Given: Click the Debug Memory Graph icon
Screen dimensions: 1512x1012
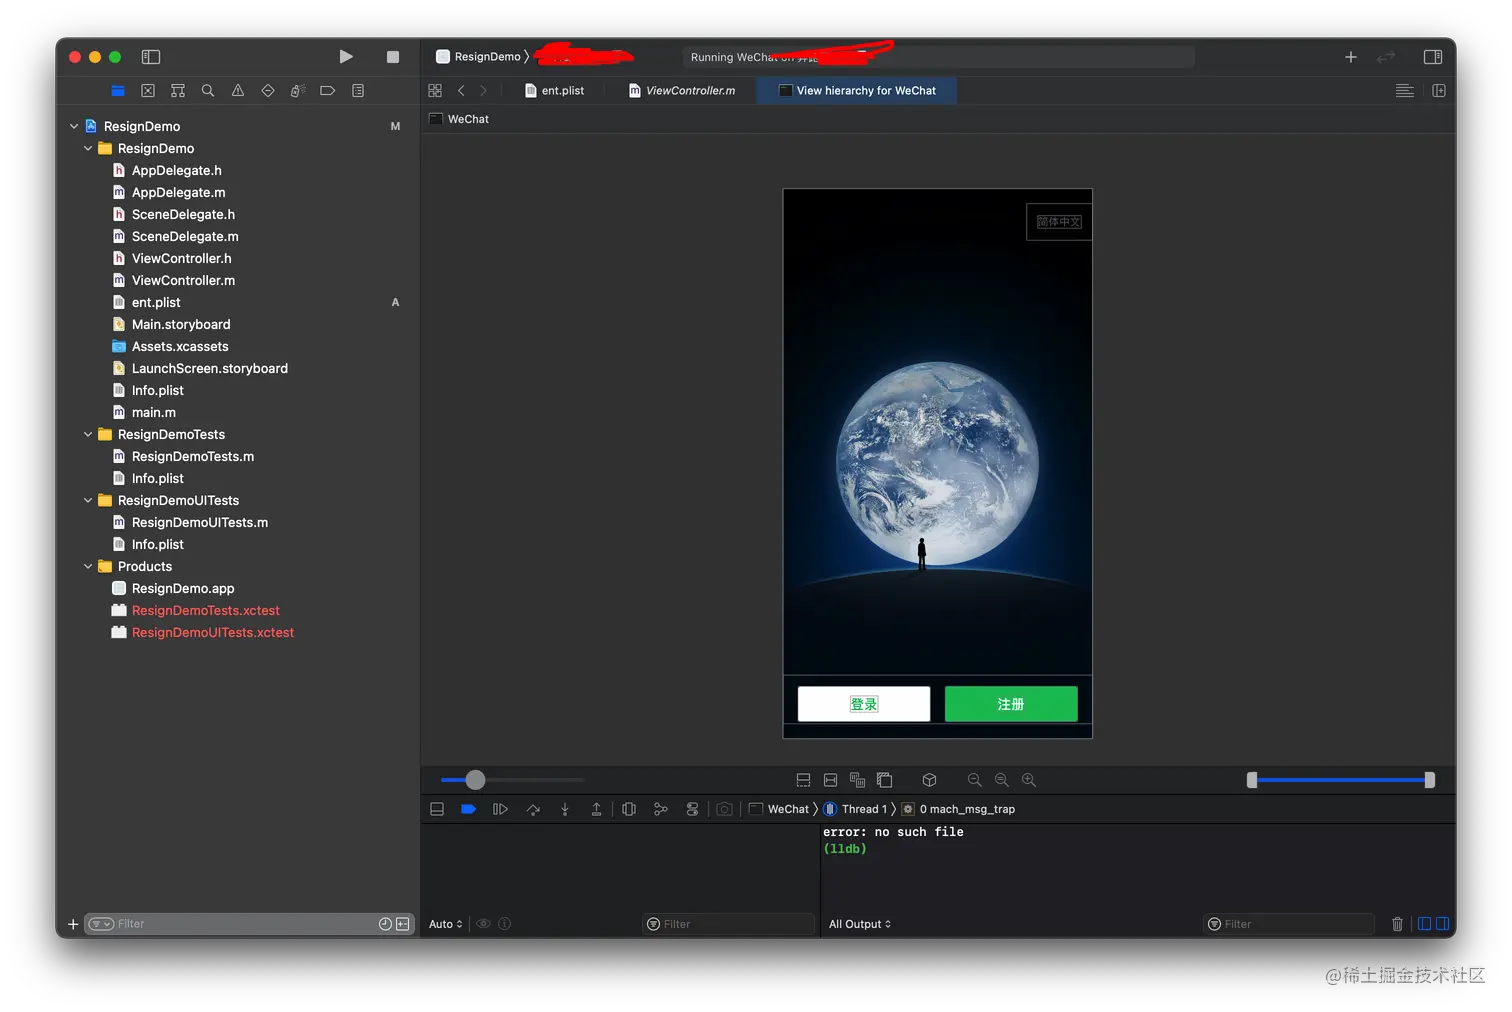Looking at the screenshot, I should coord(660,809).
